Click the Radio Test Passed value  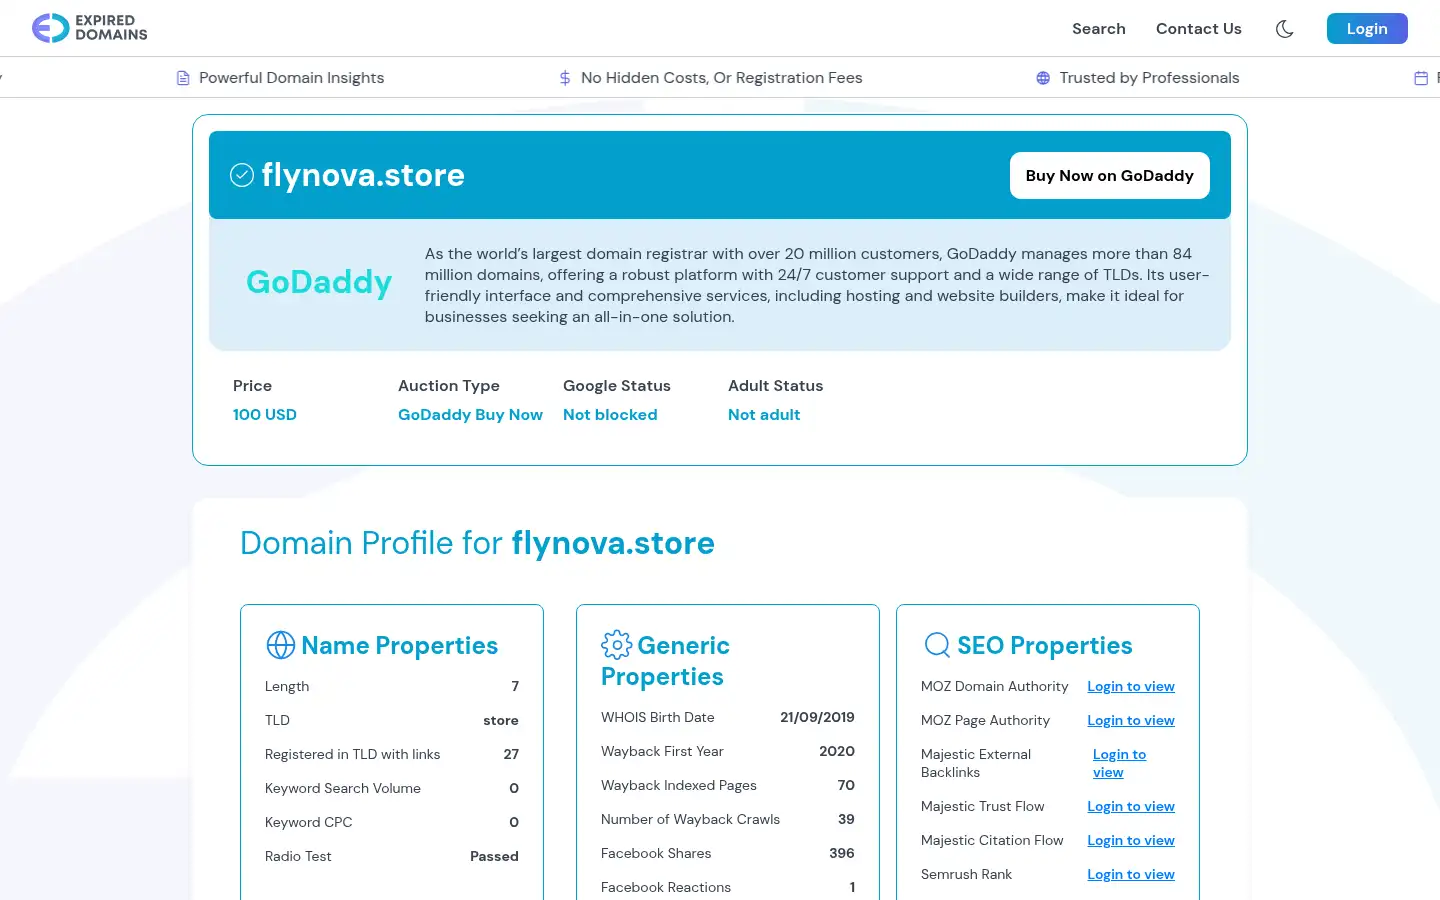(494, 857)
